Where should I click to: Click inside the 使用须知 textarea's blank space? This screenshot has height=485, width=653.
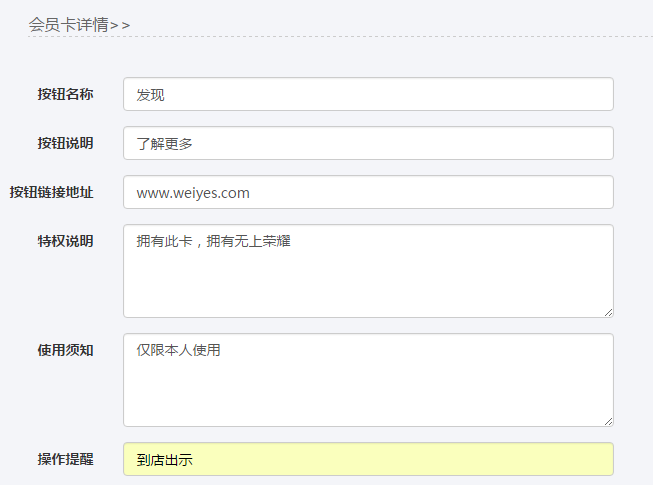368,391
